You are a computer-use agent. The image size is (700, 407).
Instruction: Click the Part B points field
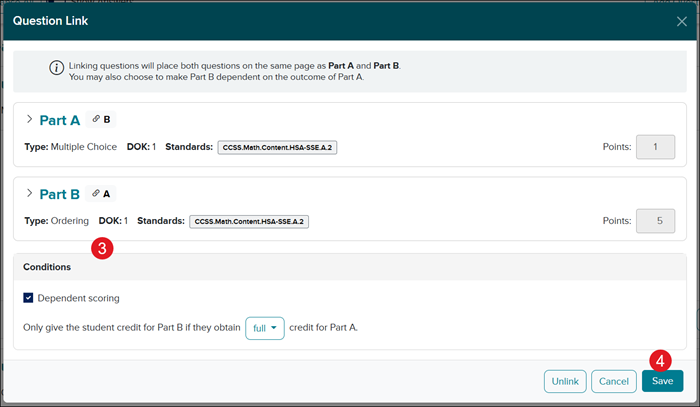click(655, 221)
